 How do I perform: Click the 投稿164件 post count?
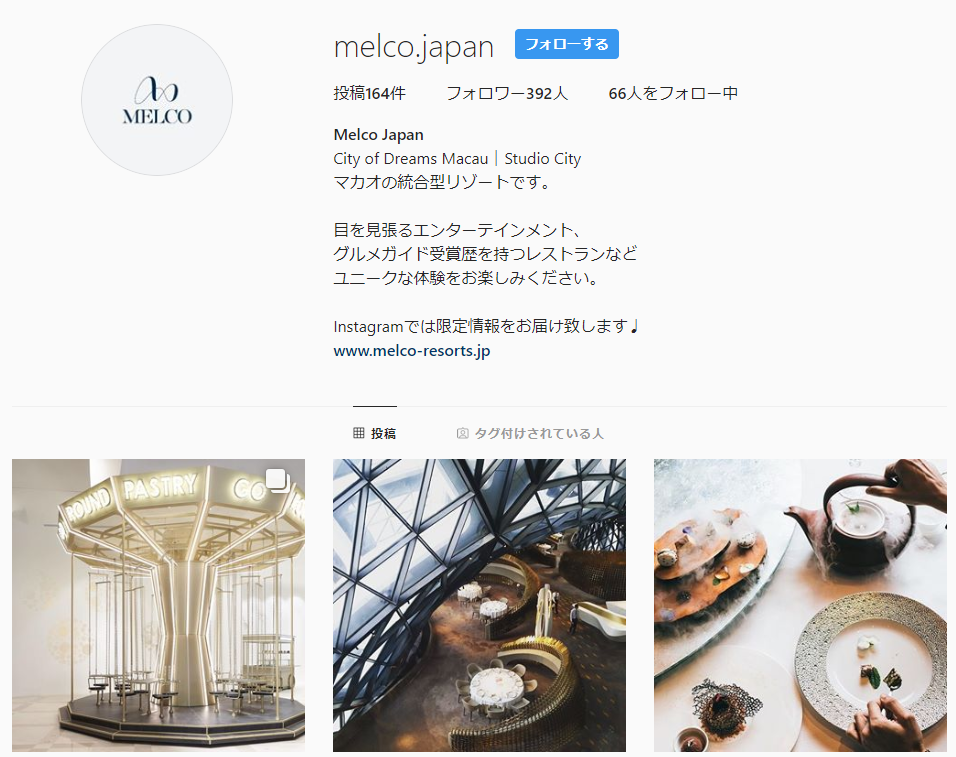369,93
